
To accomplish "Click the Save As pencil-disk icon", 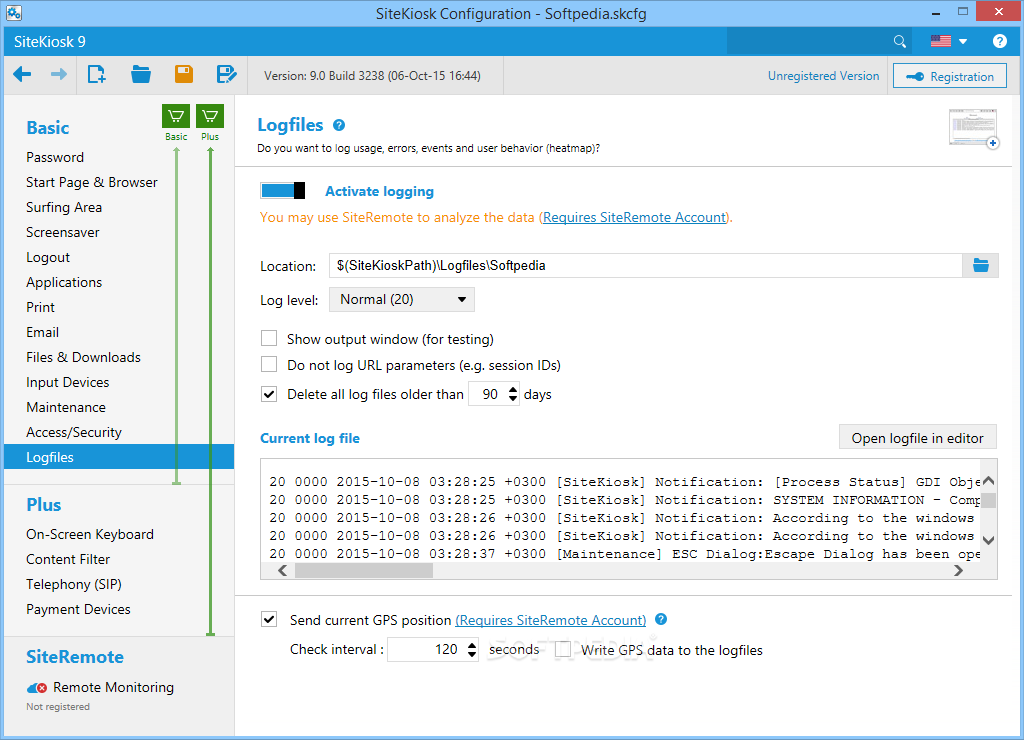I will [227, 74].
